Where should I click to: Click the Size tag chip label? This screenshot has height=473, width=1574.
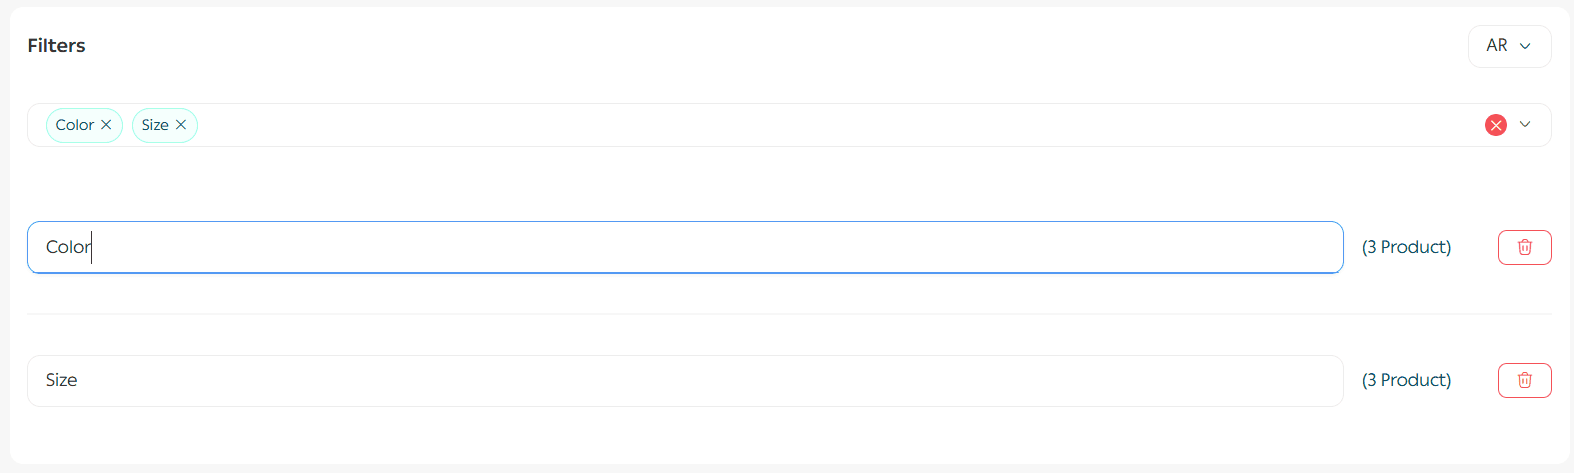point(155,125)
